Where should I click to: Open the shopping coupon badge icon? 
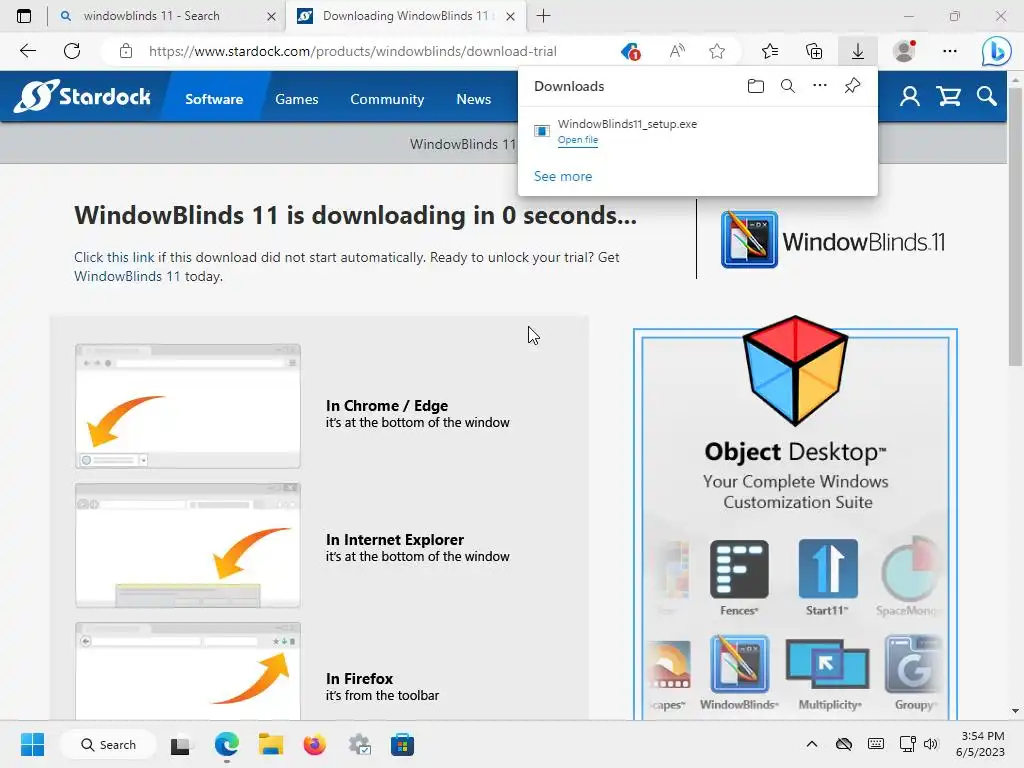pyautogui.click(x=630, y=51)
